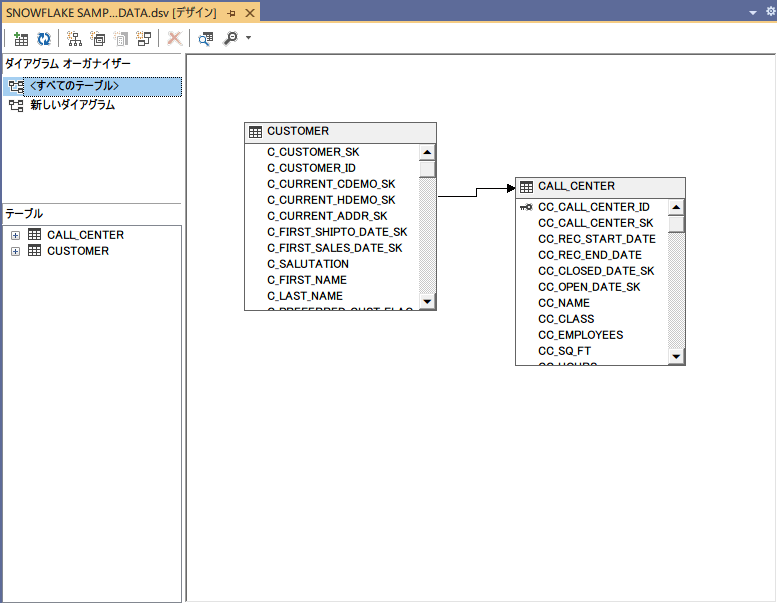Select the SNOWFLAKE SAMPLE DATA.dsv design tab

coord(110,12)
